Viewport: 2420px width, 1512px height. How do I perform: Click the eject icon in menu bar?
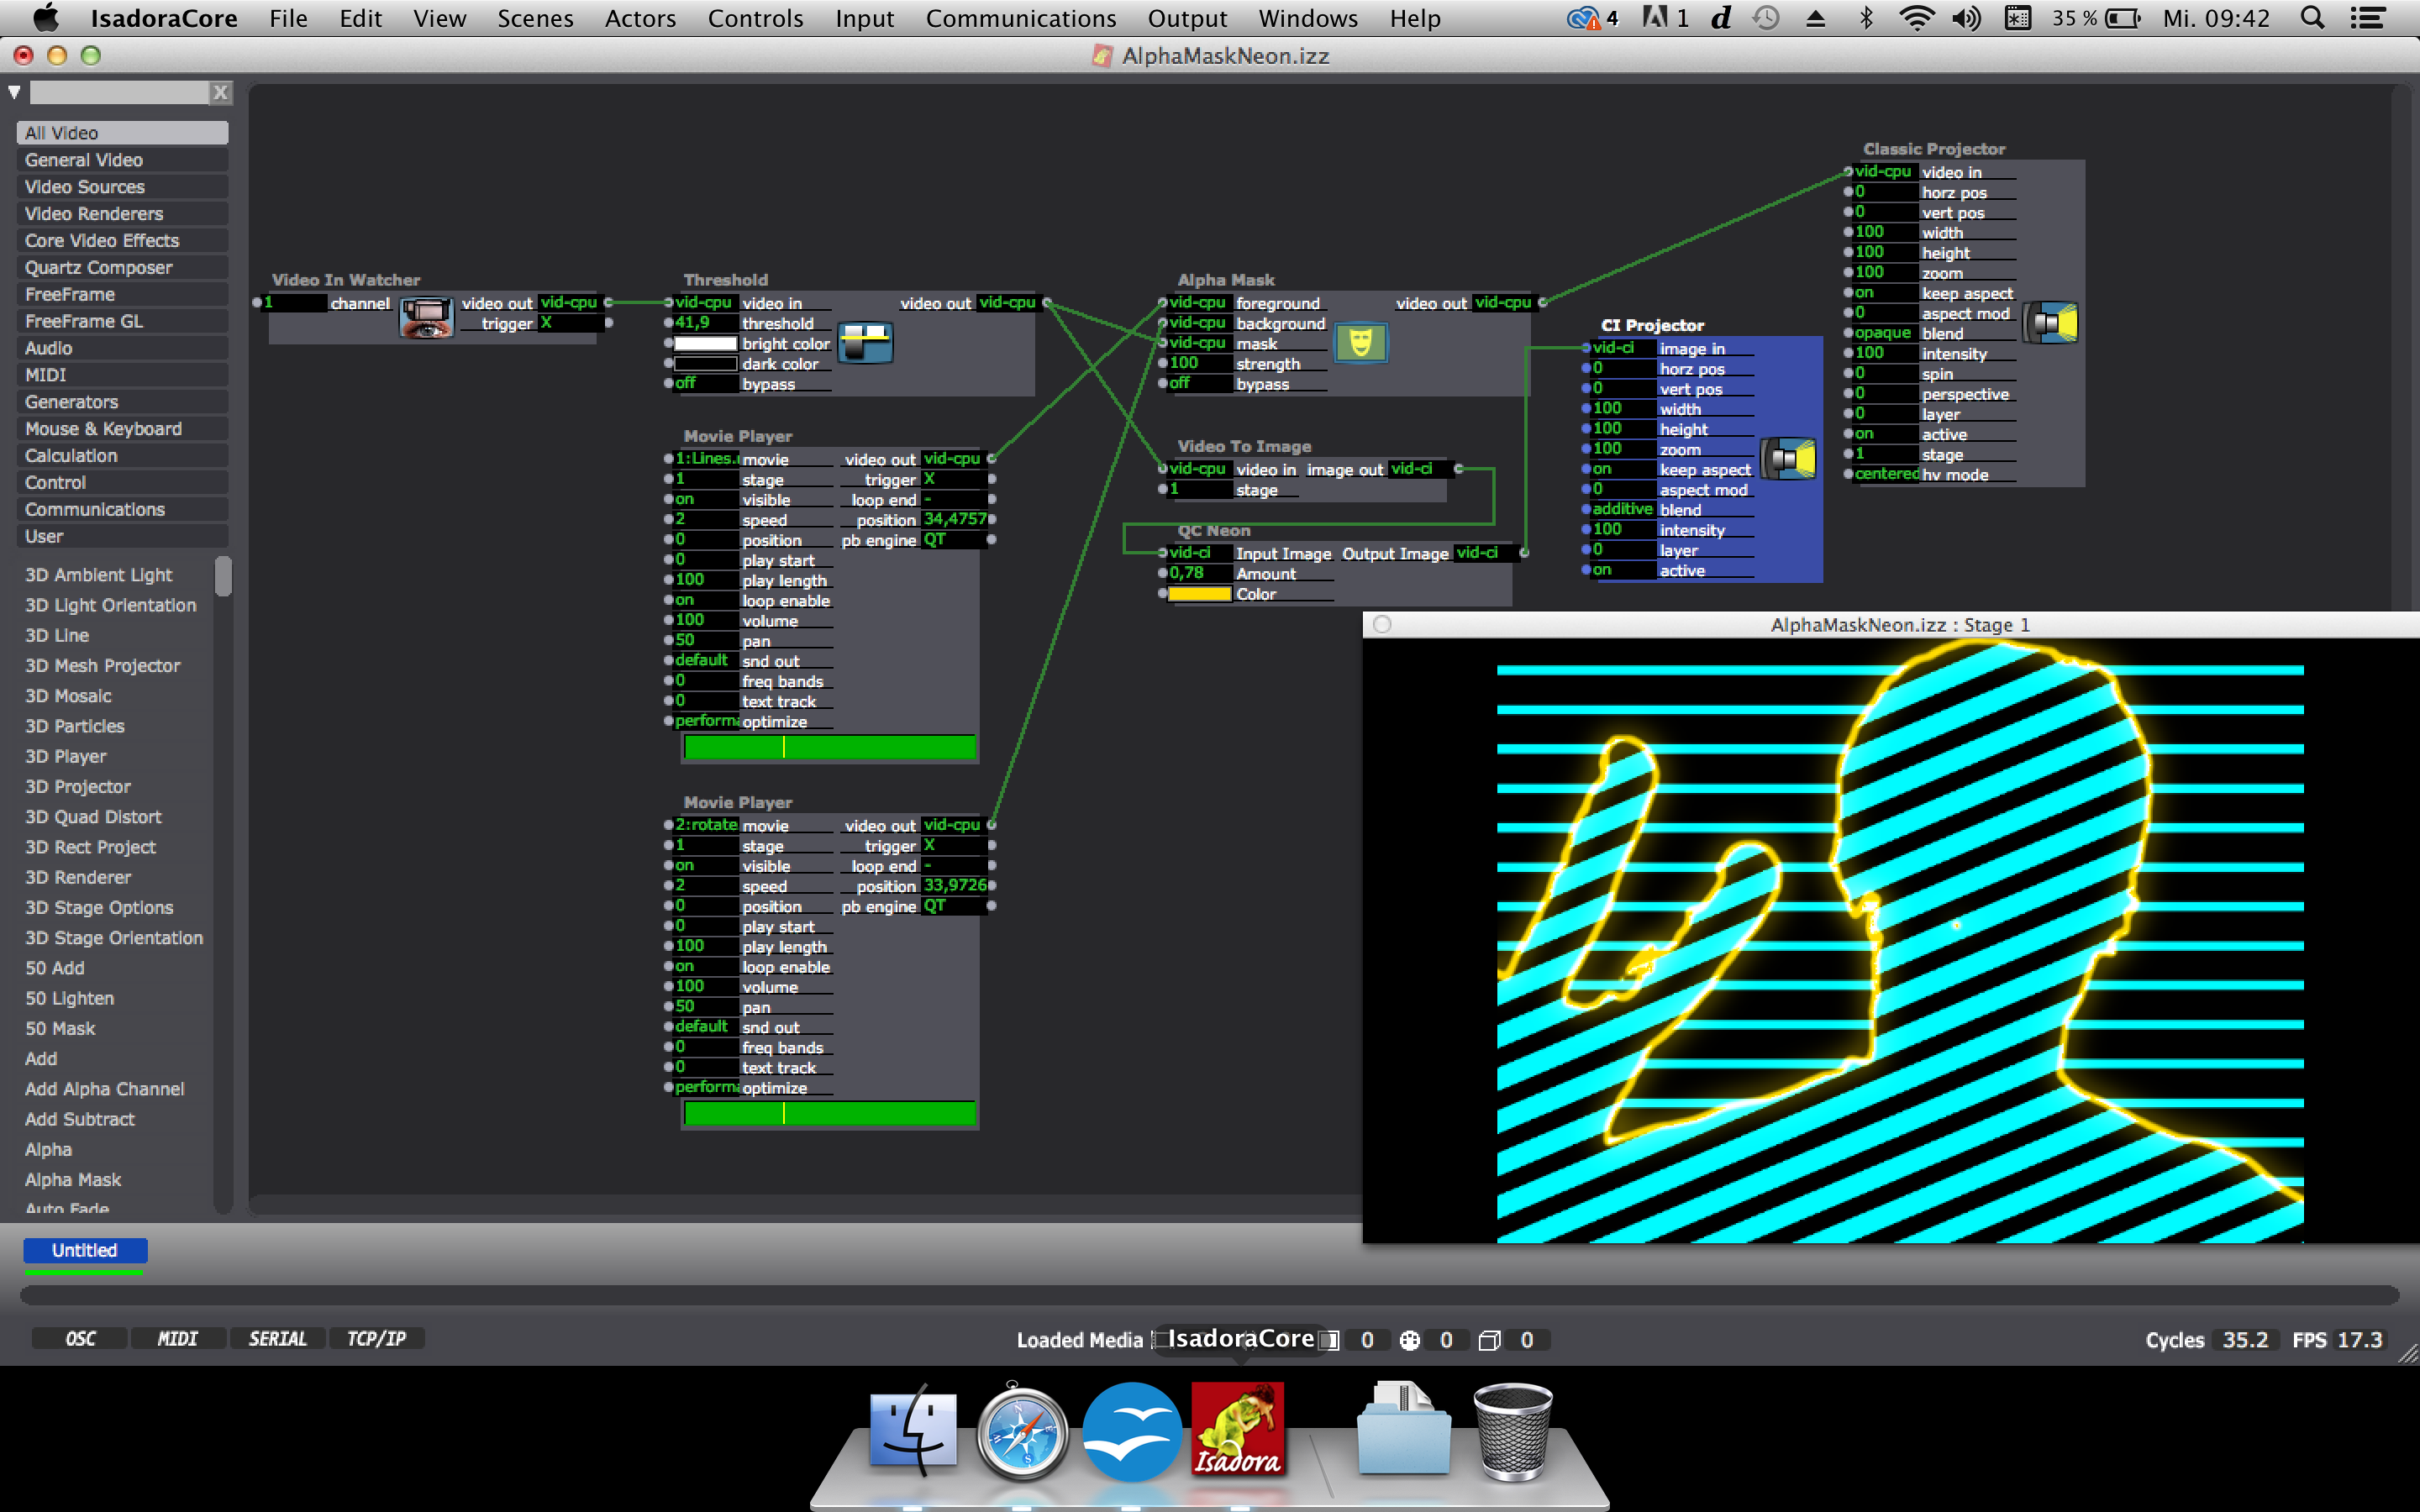tap(1815, 18)
